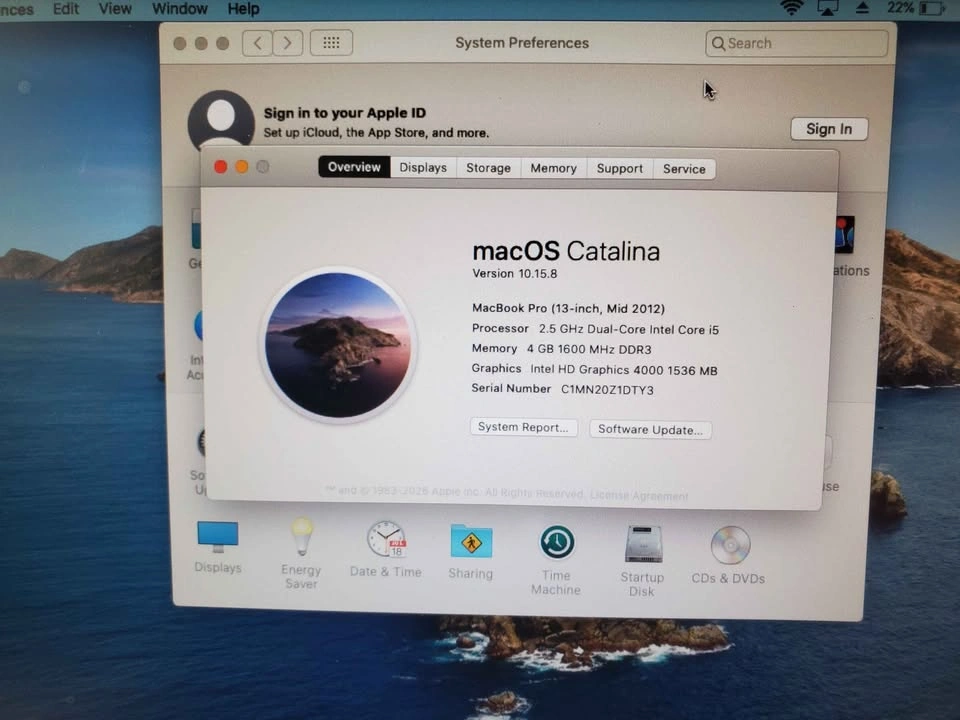Click the battery status icon
The width and height of the screenshot is (960, 720).
click(x=932, y=9)
